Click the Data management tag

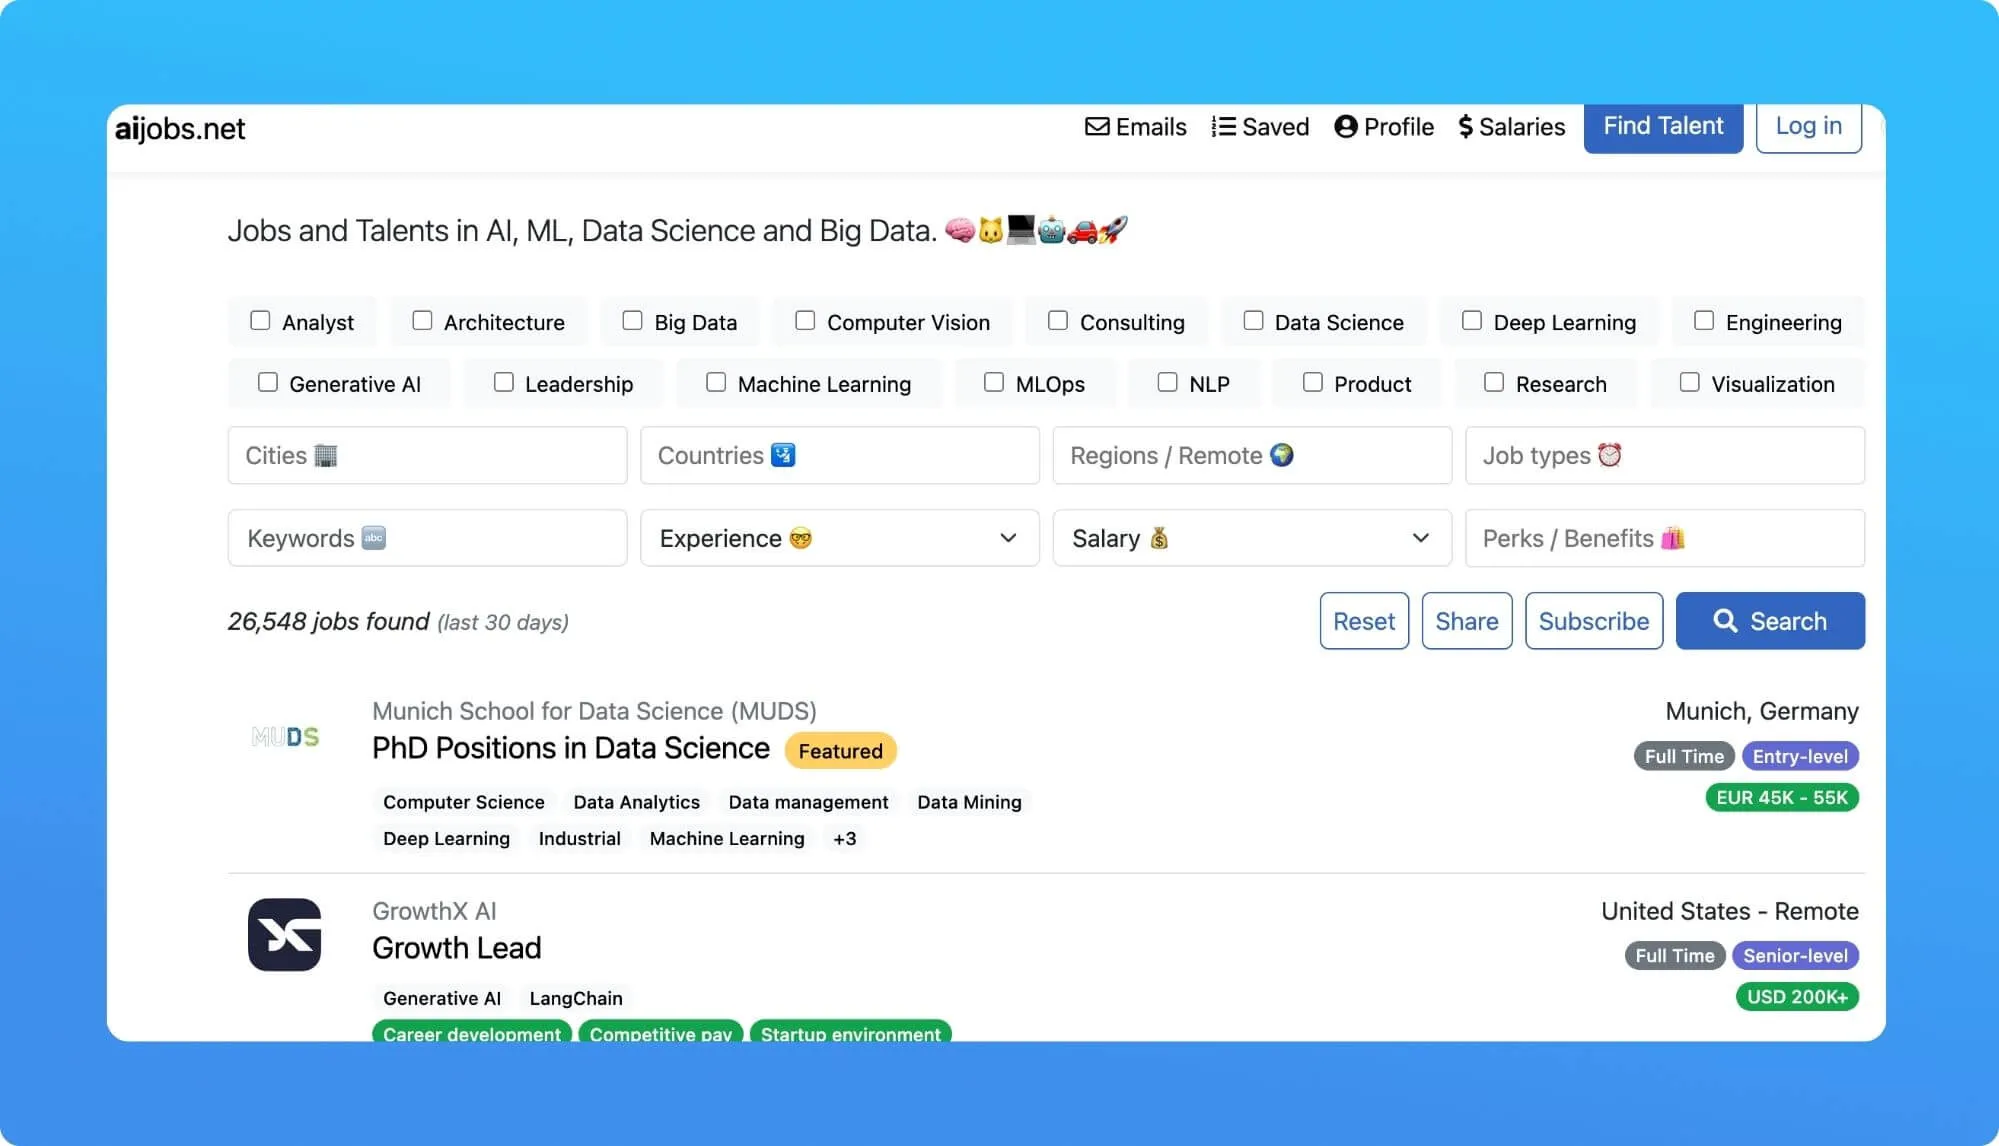tap(808, 802)
